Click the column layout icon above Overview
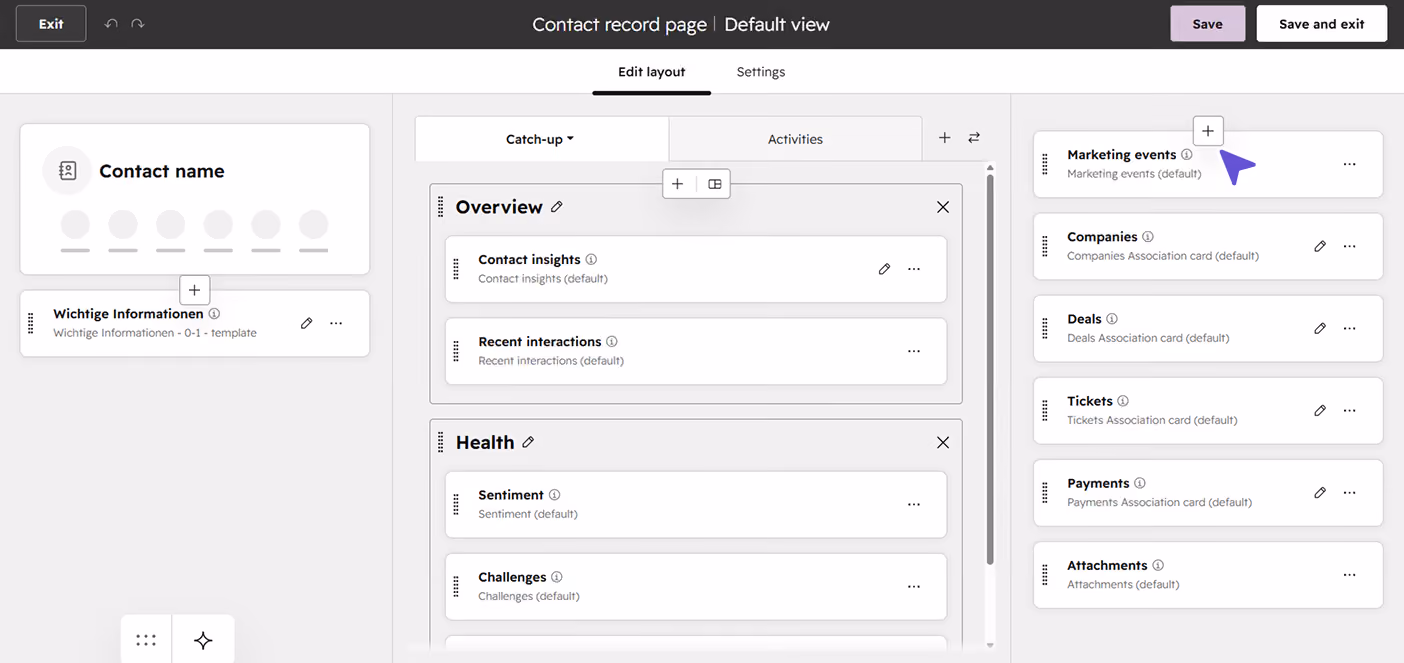The height and width of the screenshot is (663, 1404). click(x=714, y=184)
